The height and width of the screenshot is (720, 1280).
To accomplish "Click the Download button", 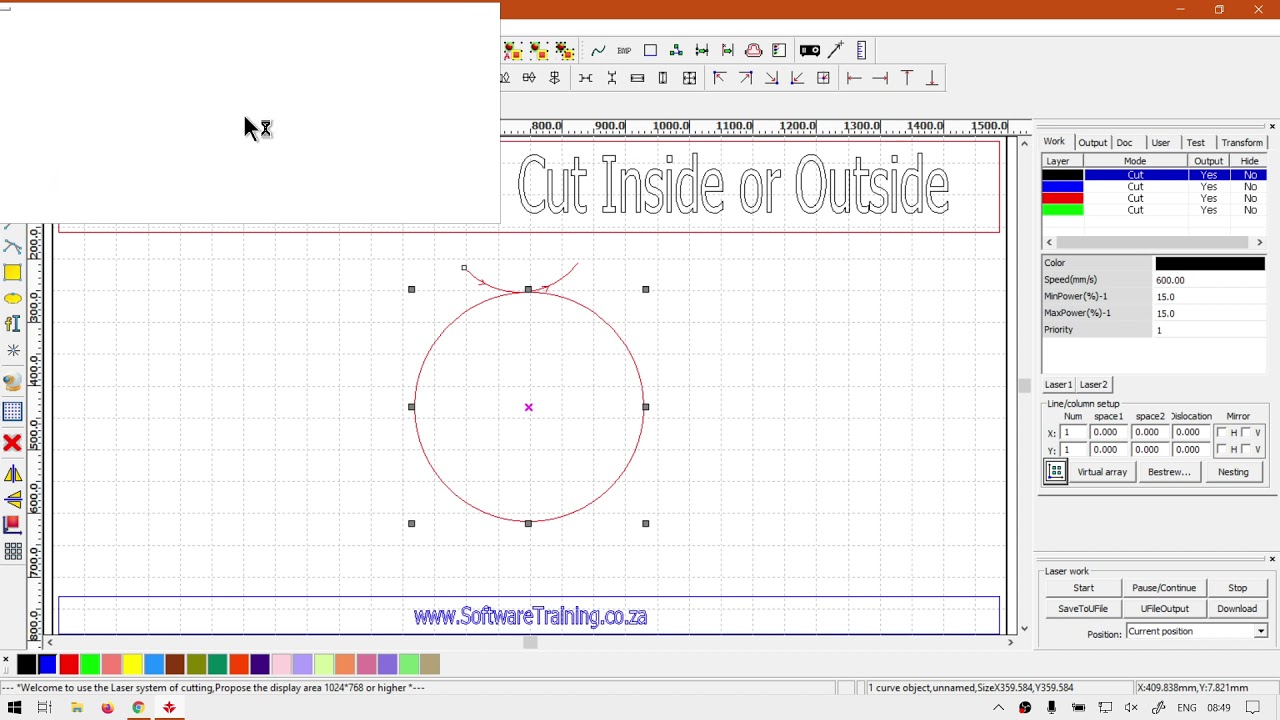I will click(1237, 609).
